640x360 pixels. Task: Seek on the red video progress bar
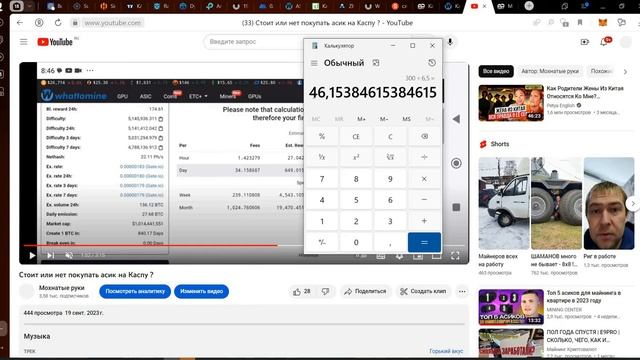(150, 245)
